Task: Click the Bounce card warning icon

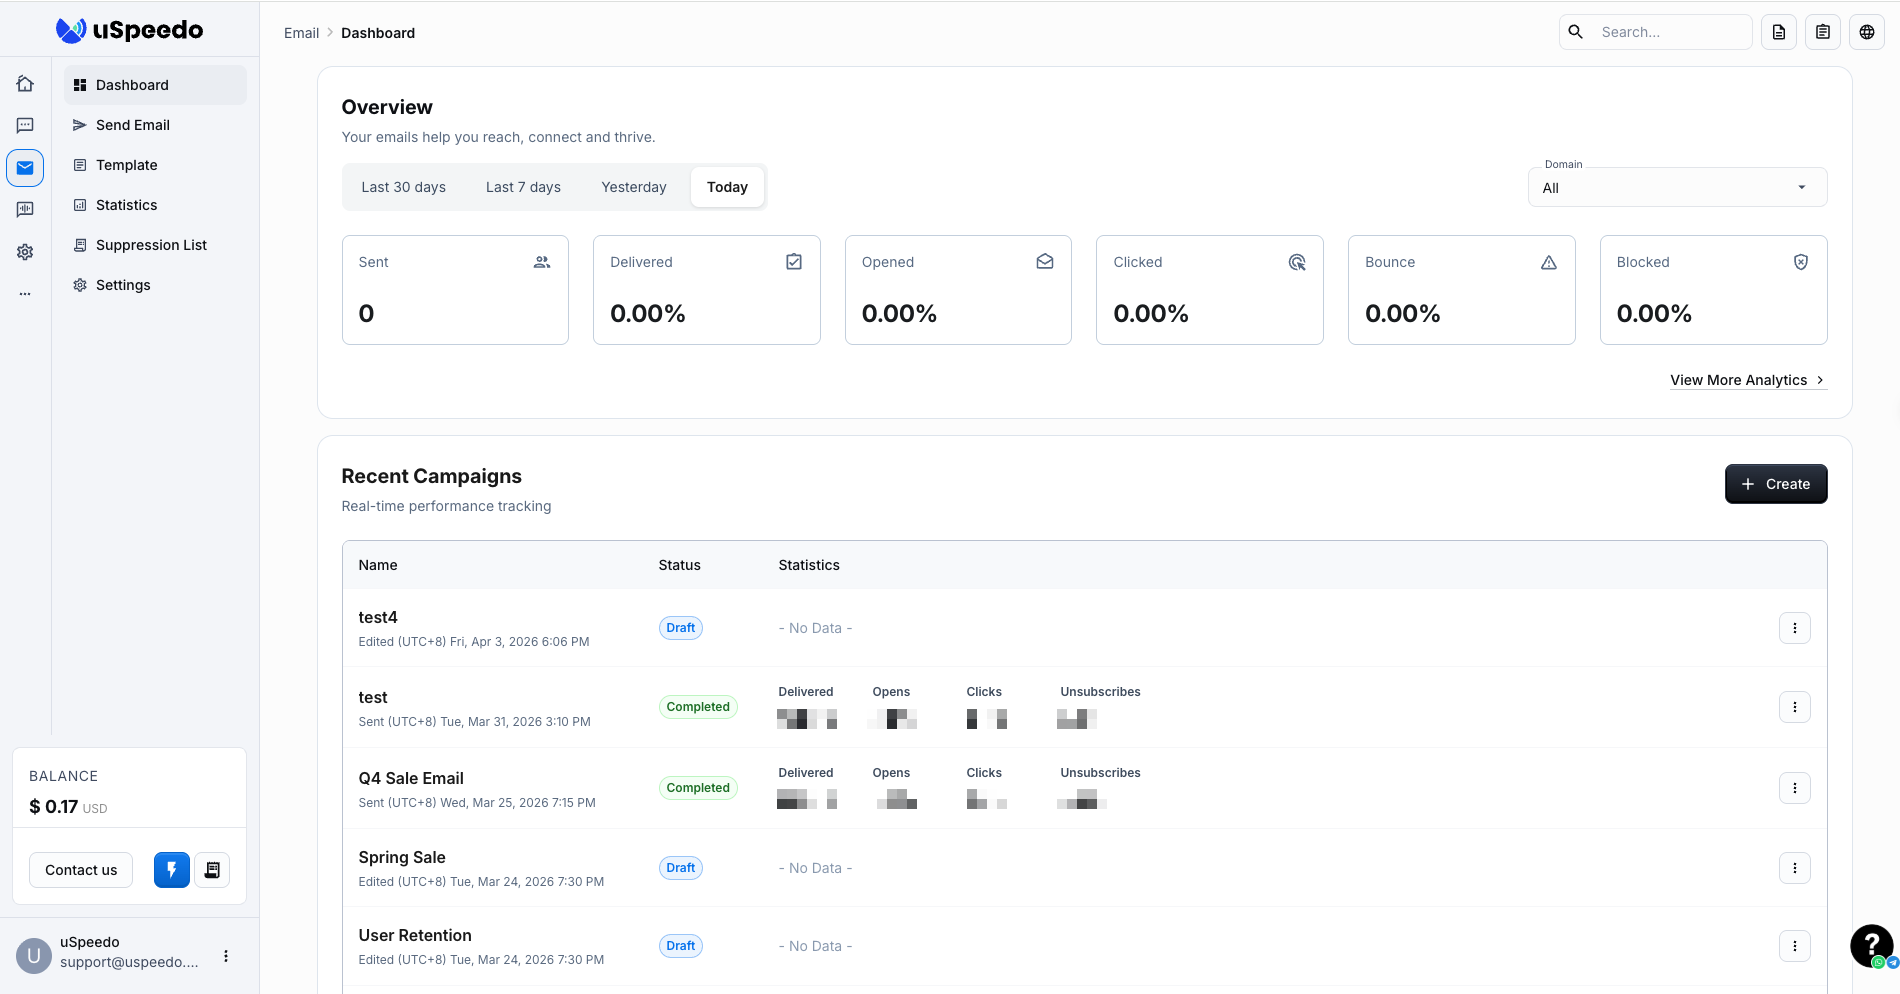Action: [1549, 262]
